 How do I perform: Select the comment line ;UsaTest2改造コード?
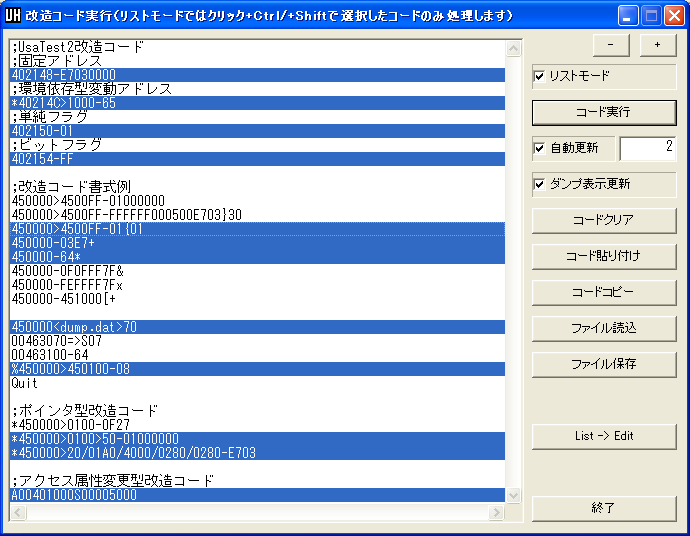pos(257,47)
